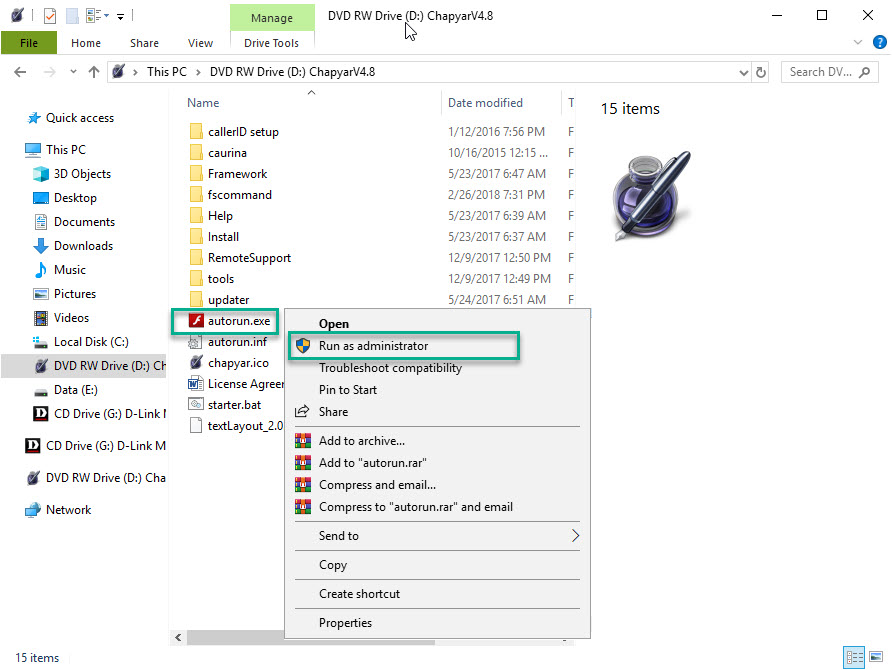Select the updater folder
The width and height of the screenshot is (892, 670).
[228, 300]
